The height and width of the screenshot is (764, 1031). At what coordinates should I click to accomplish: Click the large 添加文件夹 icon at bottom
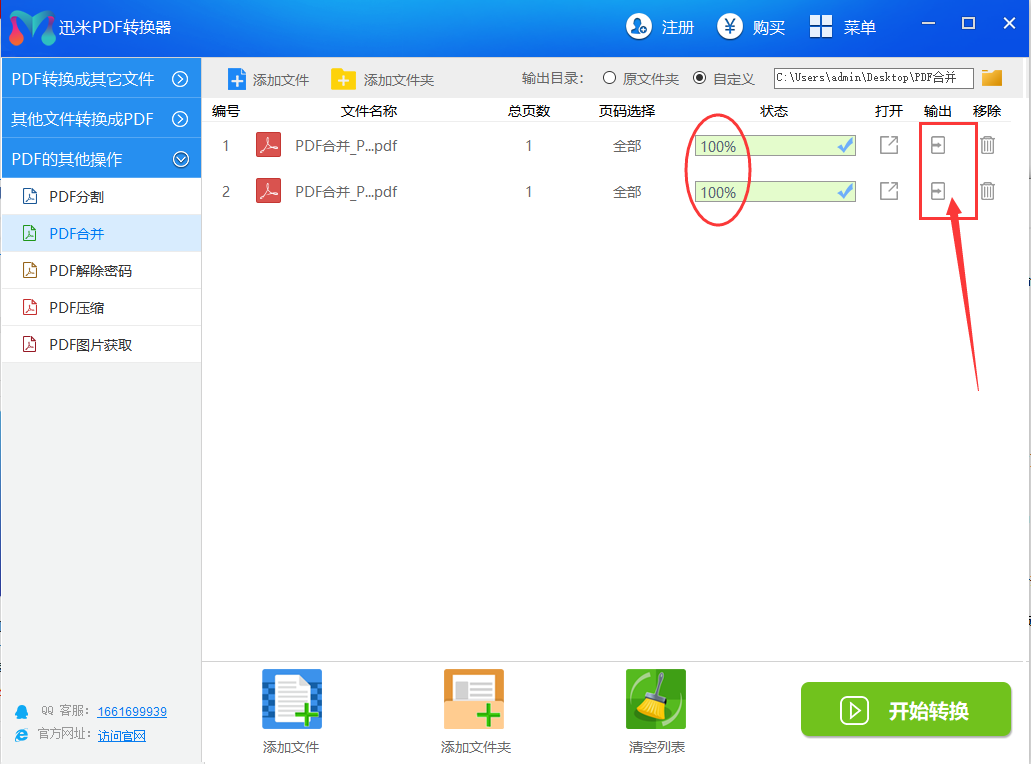click(474, 699)
